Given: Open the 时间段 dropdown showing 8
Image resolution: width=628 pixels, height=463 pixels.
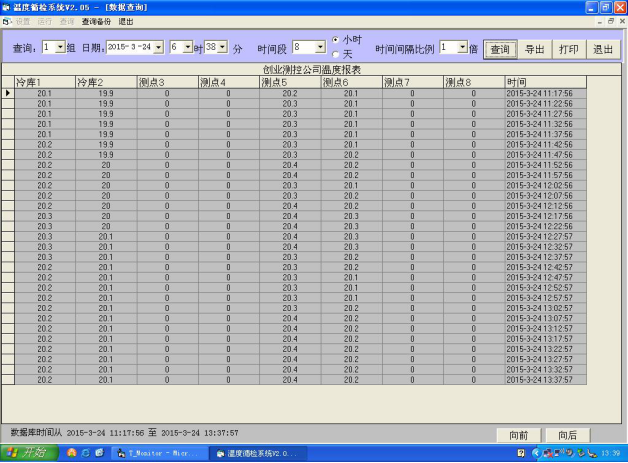Looking at the screenshot, I should tap(320, 47).
